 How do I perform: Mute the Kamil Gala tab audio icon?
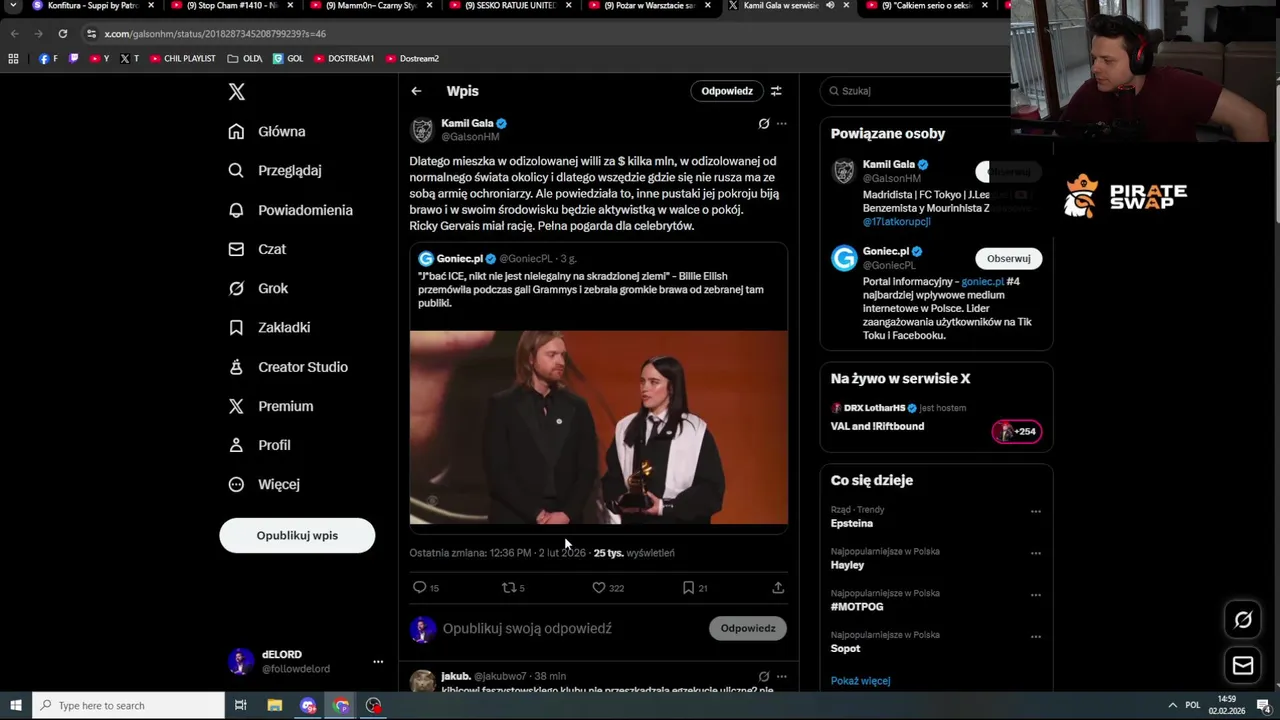[830, 6]
